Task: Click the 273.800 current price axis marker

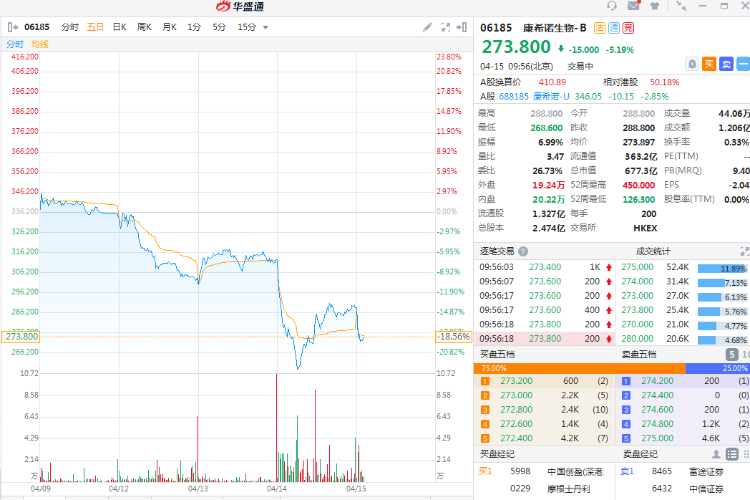Action: [x=21, y=337]
